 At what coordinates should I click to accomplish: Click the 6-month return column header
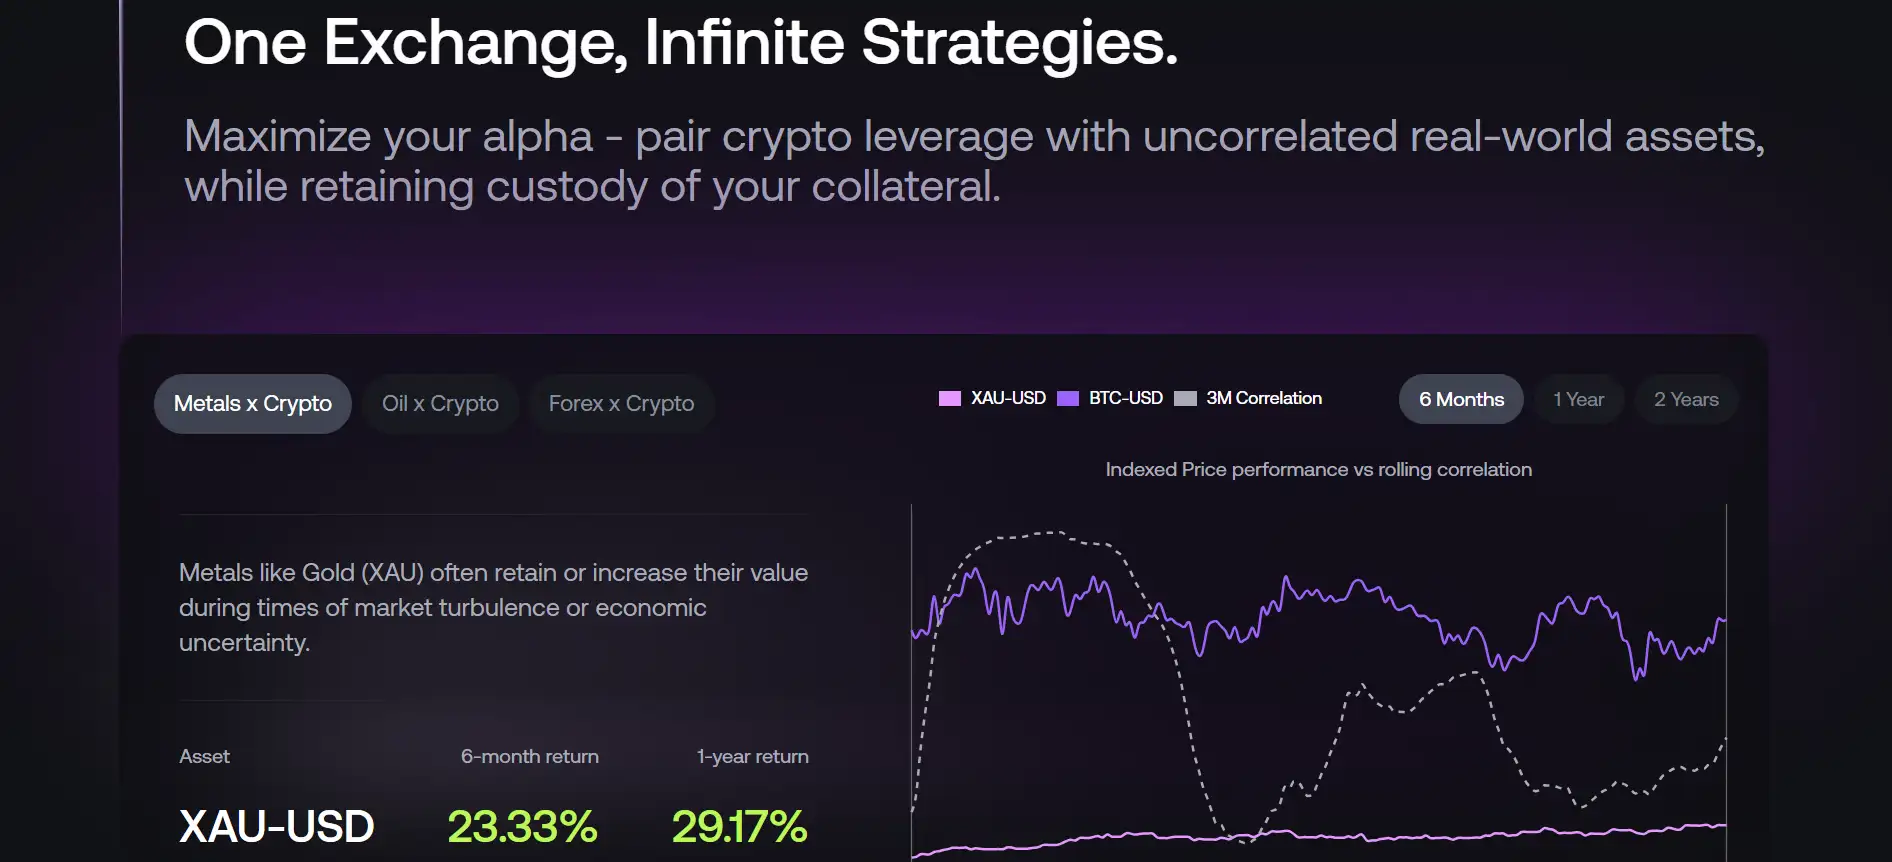[529, 757]
